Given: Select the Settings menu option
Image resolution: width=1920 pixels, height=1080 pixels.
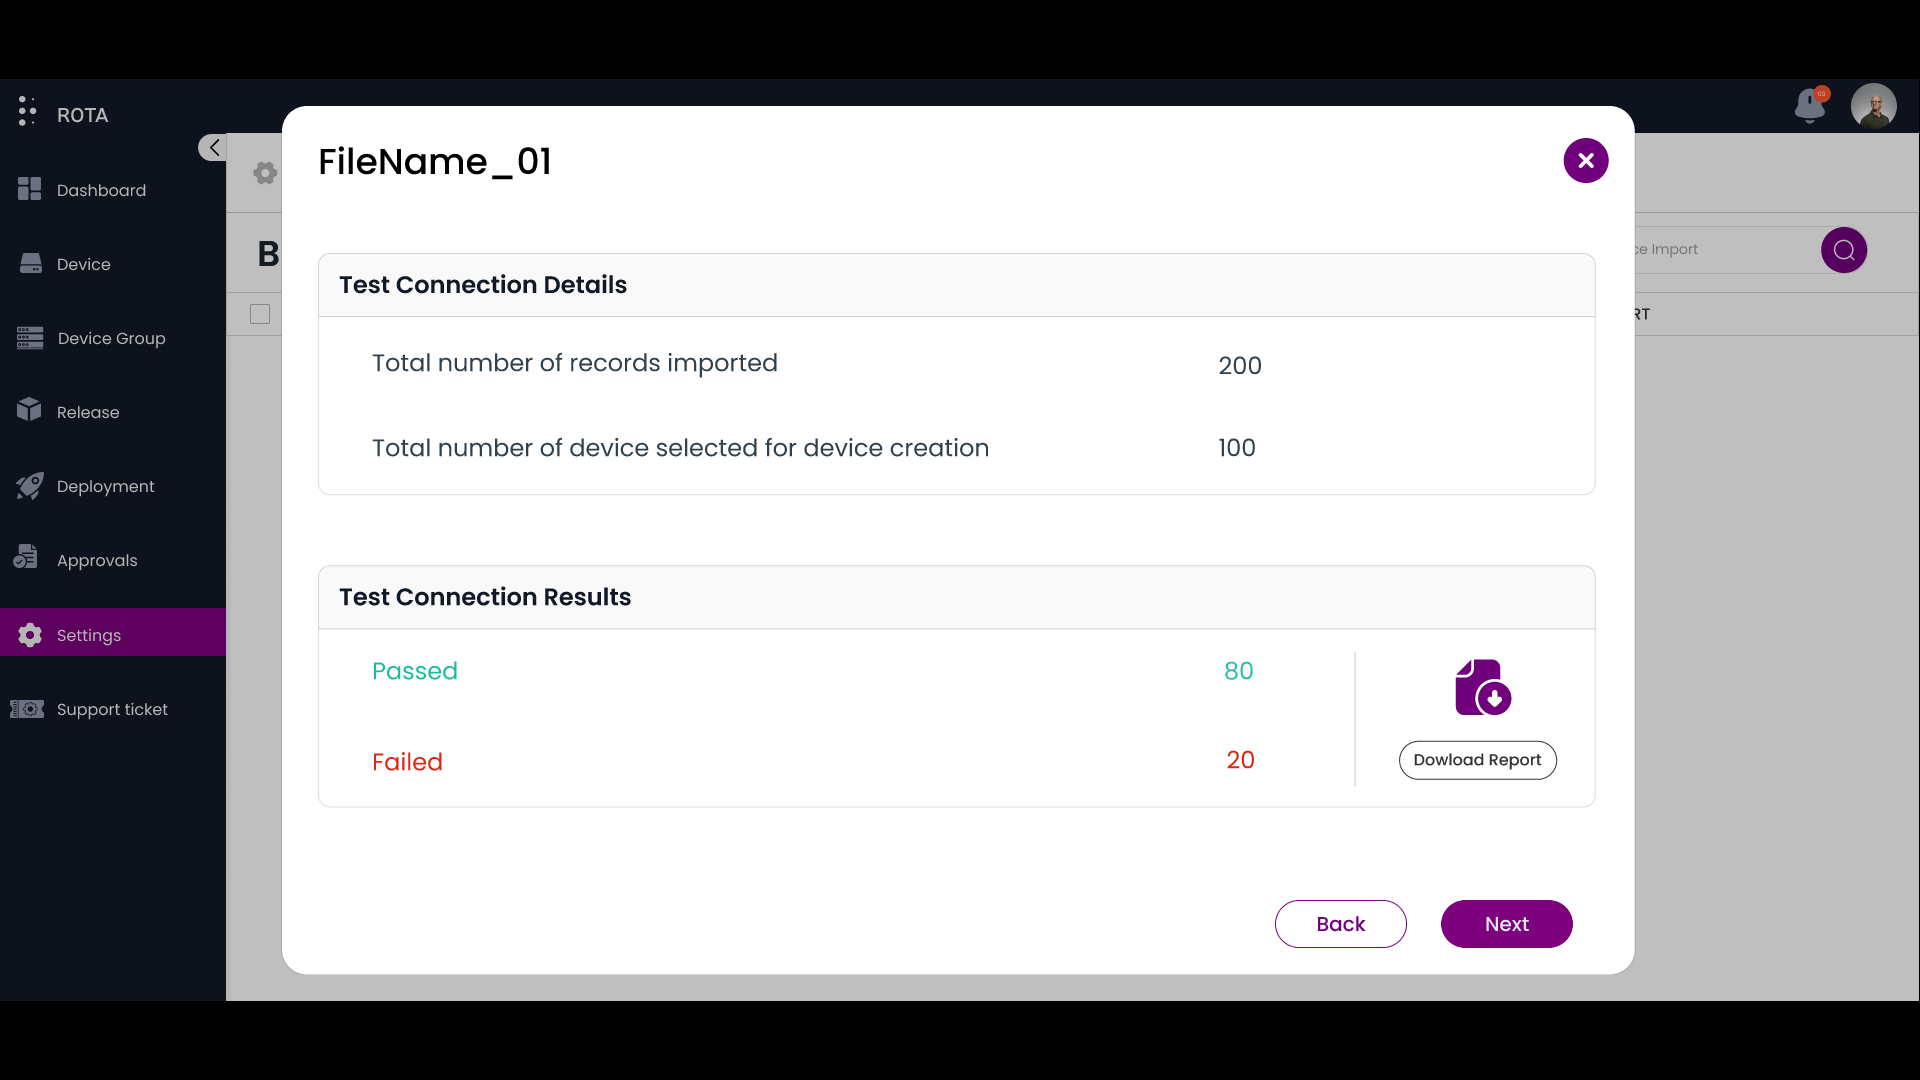Looking at the screenshot, I should pyautogui.click(x=112, y=632).
